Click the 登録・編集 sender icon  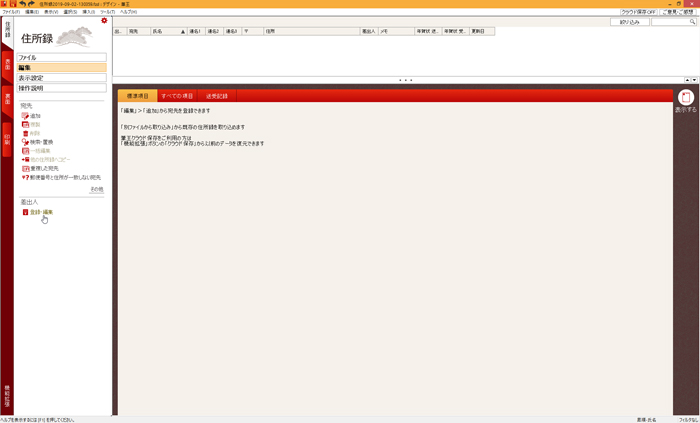(x=25, y=212)
